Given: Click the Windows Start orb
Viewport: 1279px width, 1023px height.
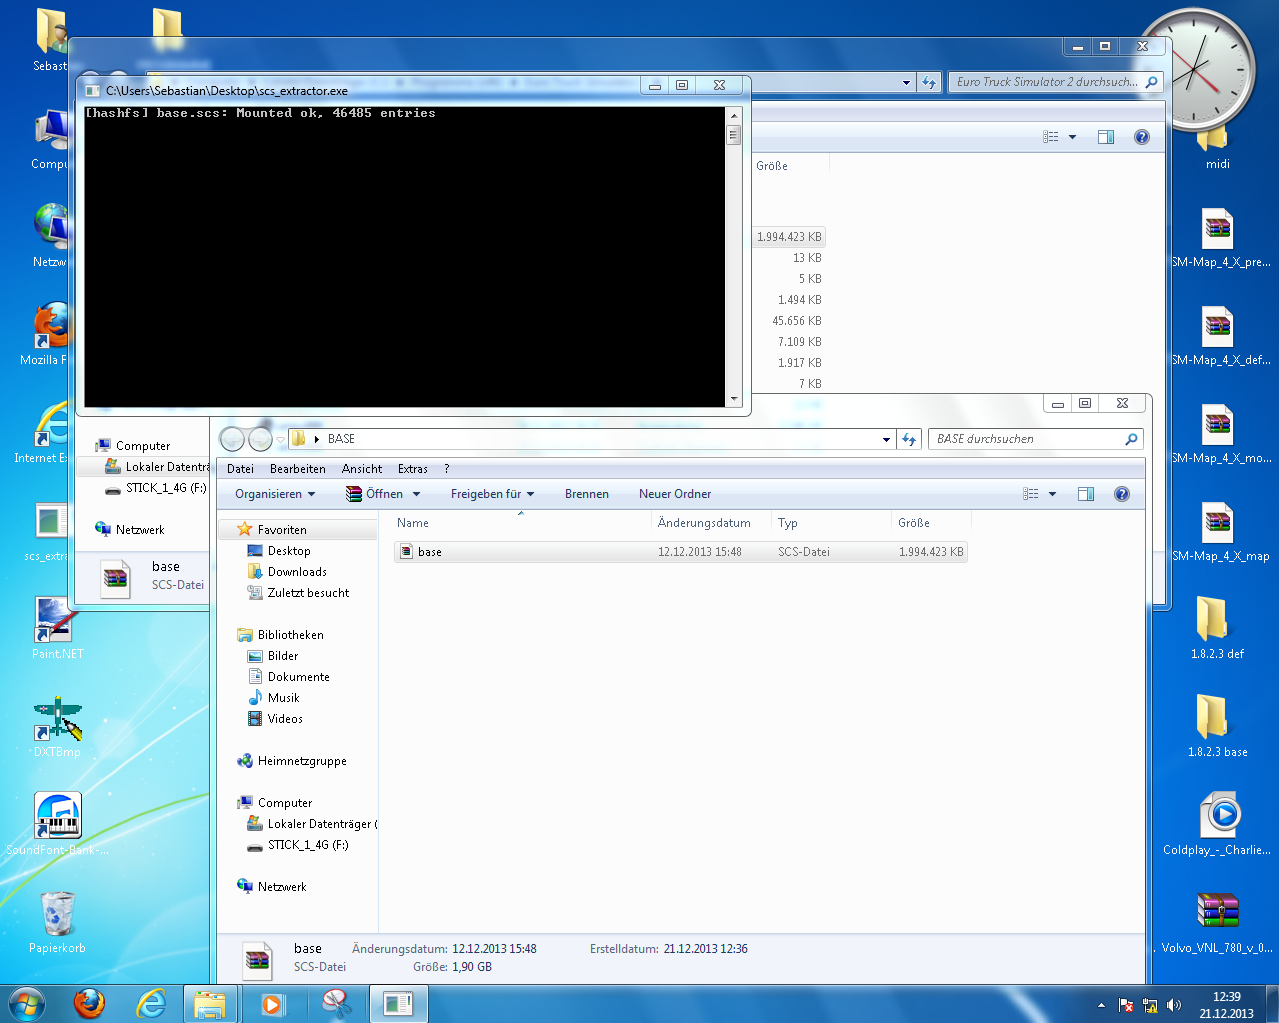Looking at the screenshot, I should pyautogui.click(x=27, y=1003).
